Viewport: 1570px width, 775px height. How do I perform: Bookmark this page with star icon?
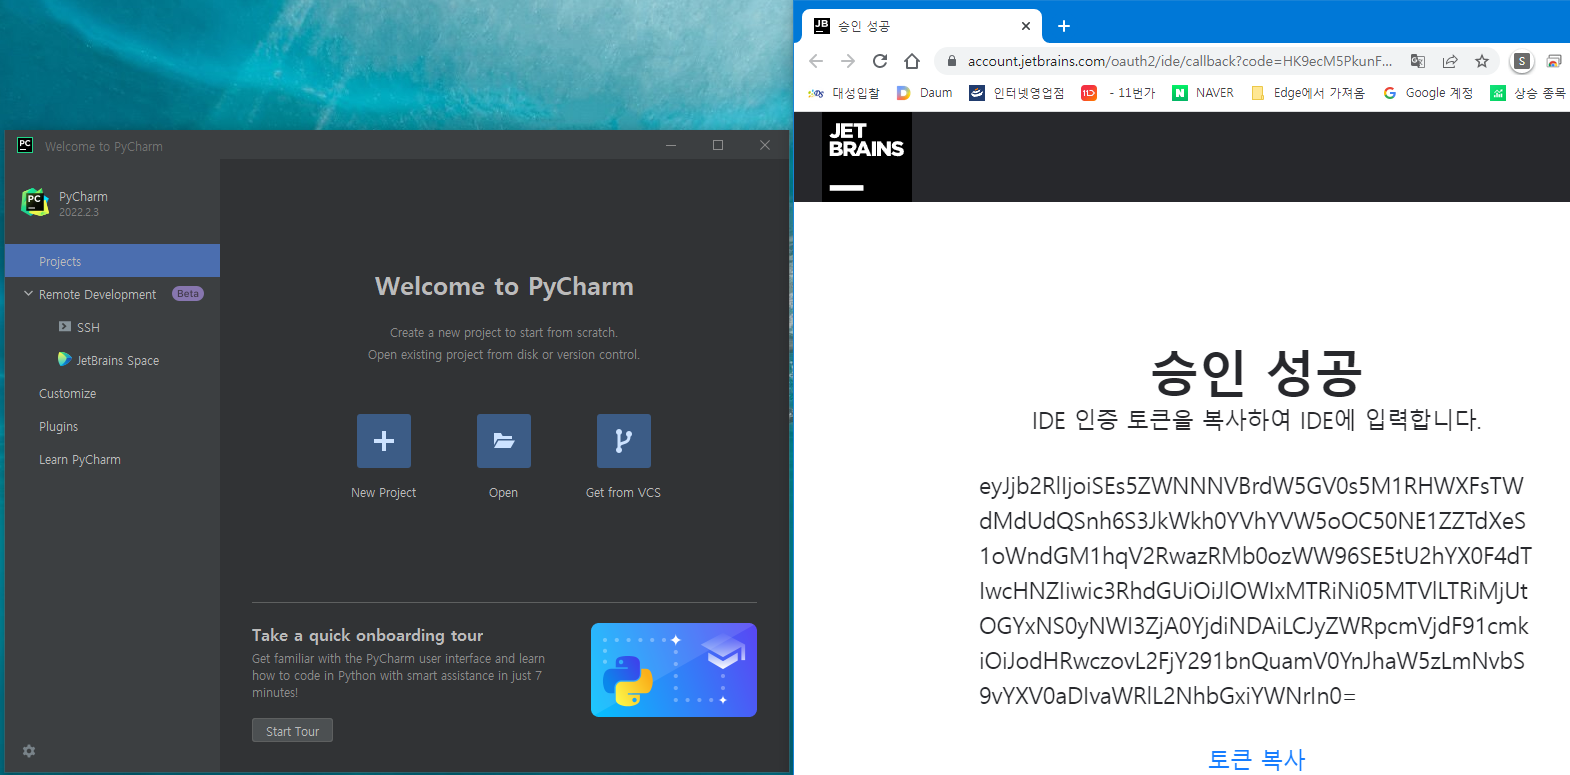click(1482, 61)
